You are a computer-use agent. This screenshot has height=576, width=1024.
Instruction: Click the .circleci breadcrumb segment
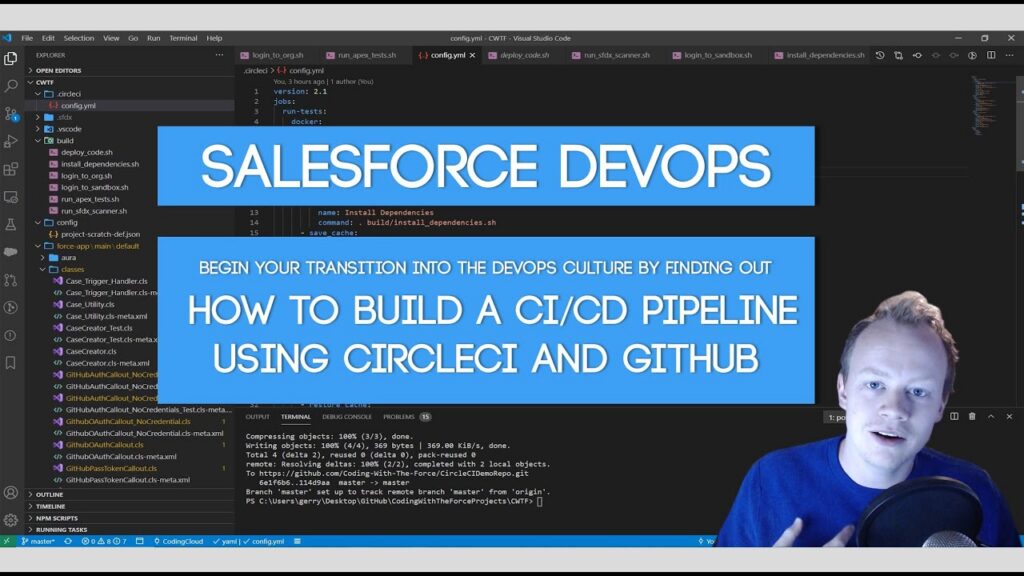pyautogui.click(x=255, y=71)
